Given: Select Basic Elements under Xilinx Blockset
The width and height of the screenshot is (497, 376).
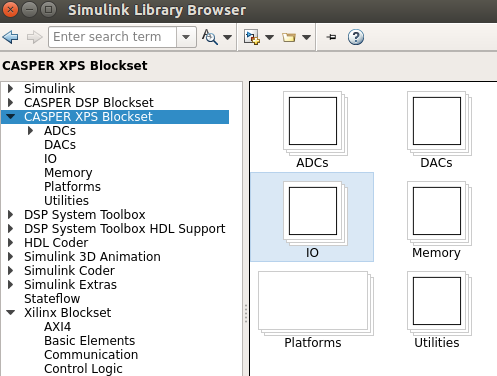Looking at the screenshot, I should coord(90,341).
